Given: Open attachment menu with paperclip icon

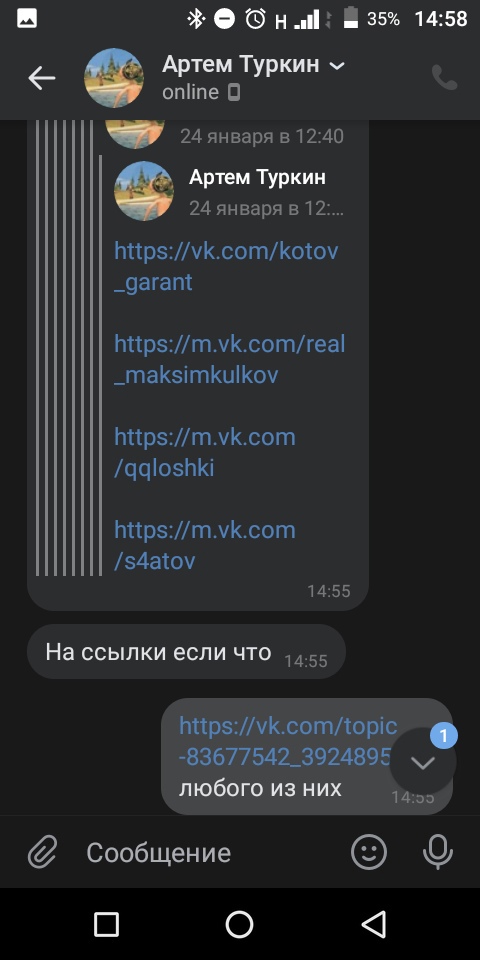Looking at the screenshot, I should (43, 852).
